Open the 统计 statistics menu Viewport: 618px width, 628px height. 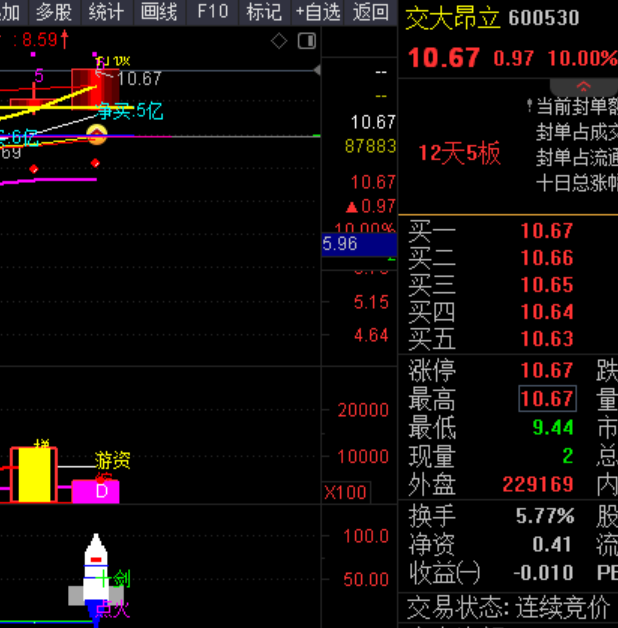click(x=107, y=12)
